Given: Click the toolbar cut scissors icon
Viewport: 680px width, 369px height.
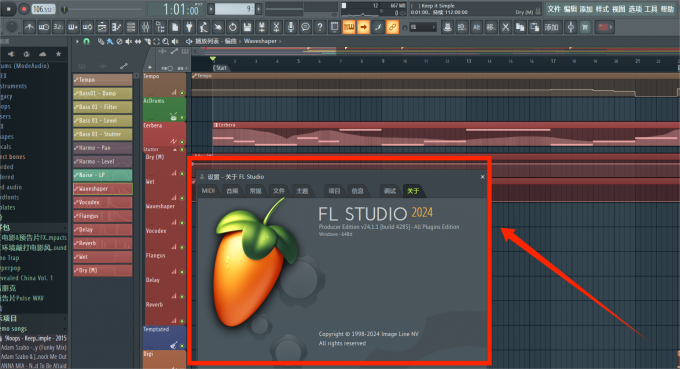Looking at the screenshot, I should [505, 27].
